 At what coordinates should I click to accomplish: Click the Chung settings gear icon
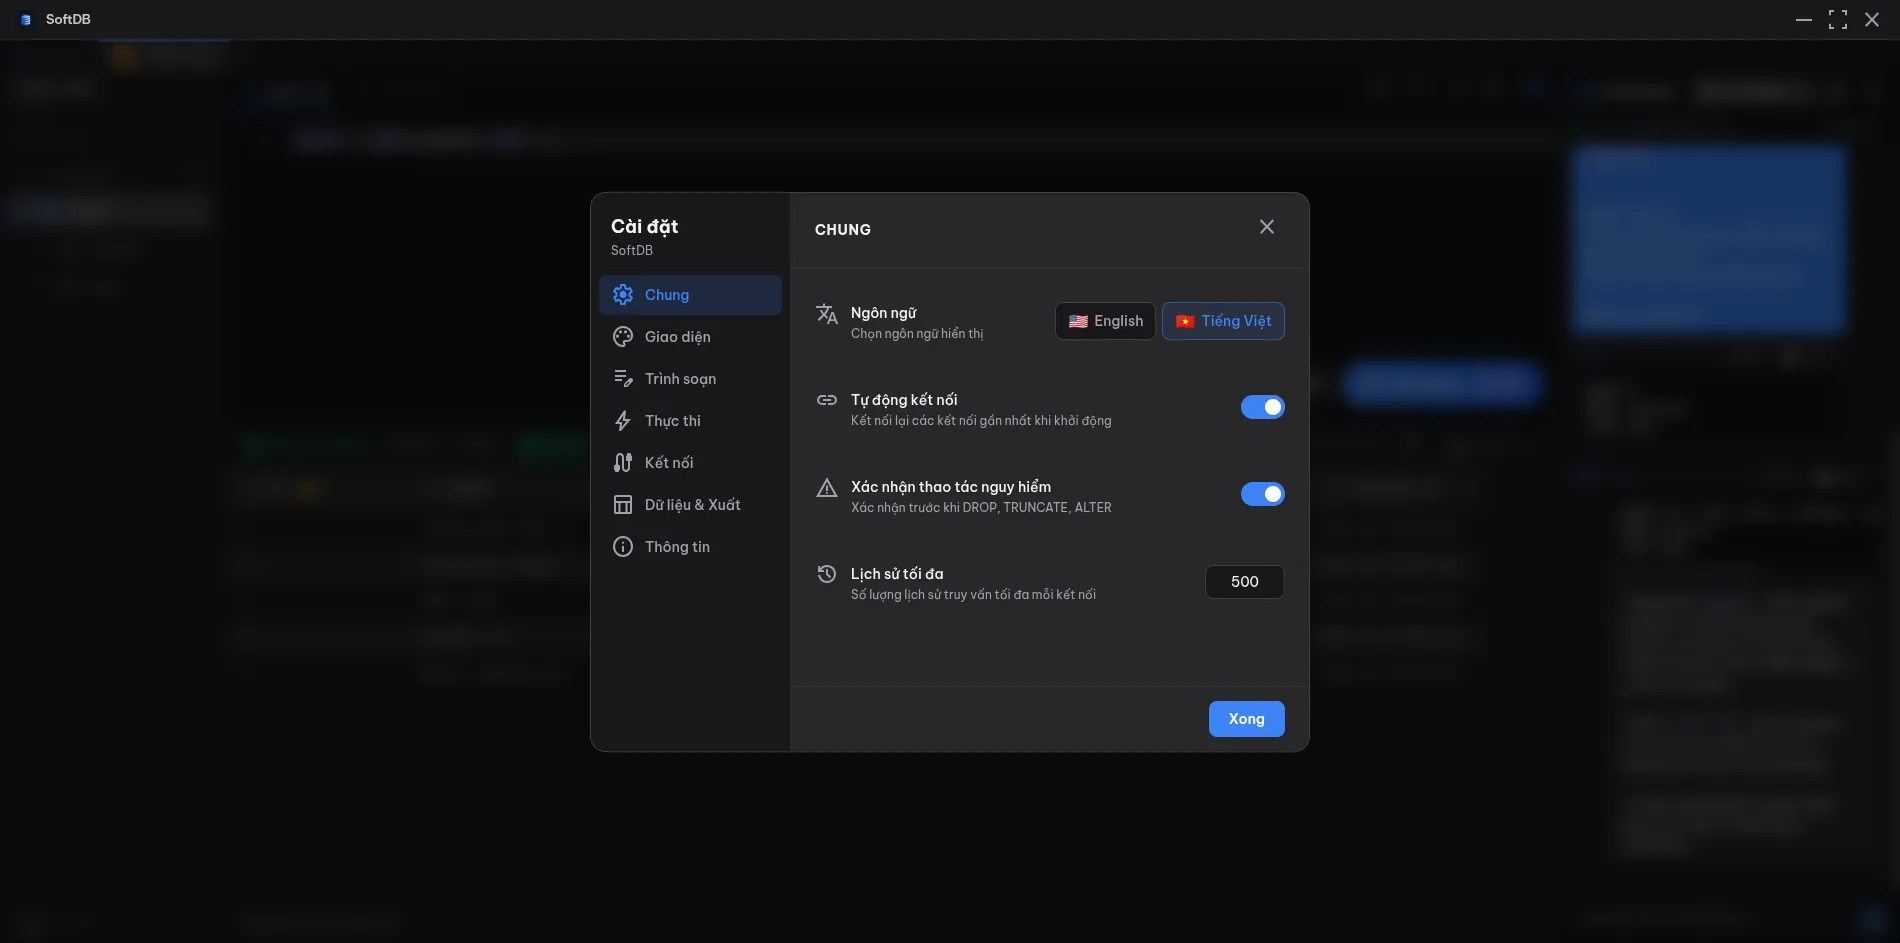click(623, 294)
